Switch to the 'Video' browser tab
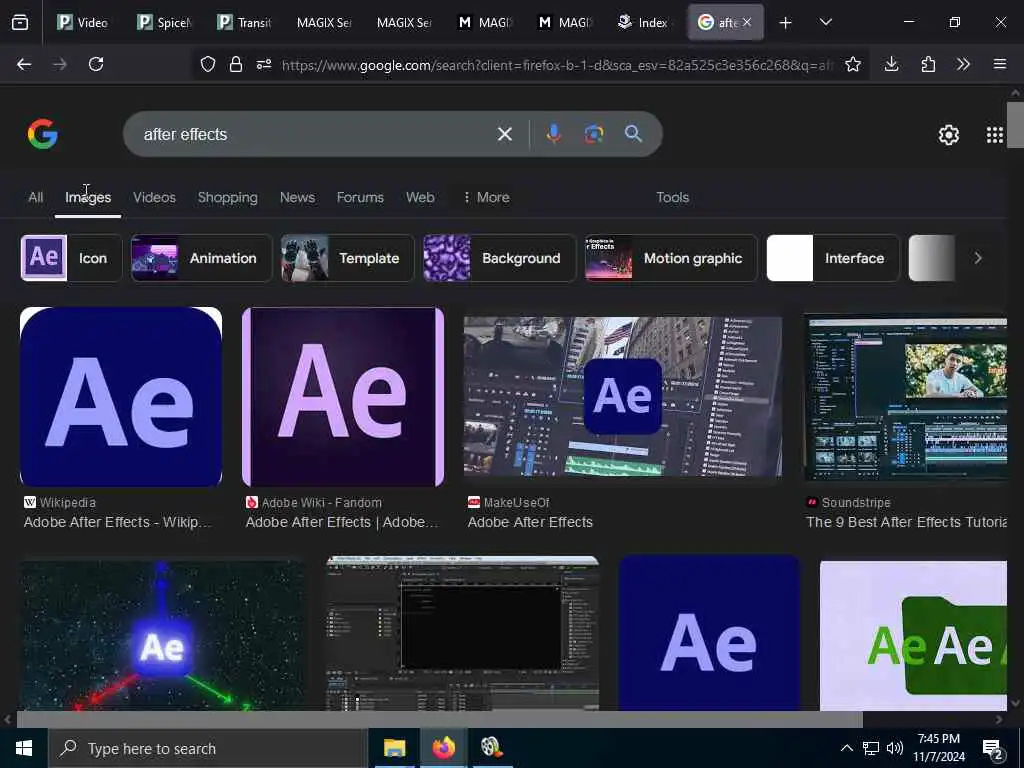The width and height of the screenshot is (1024, 768). 83,22
